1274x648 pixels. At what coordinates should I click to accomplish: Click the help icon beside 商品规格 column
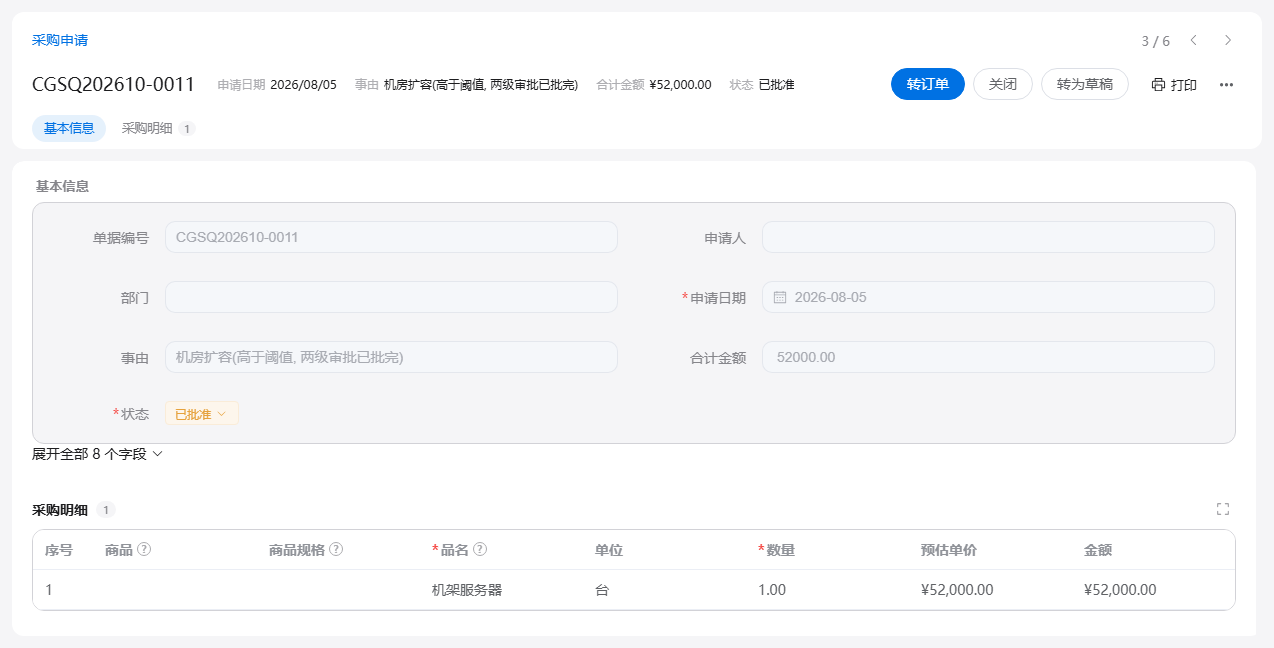click(x=336, y=549)
